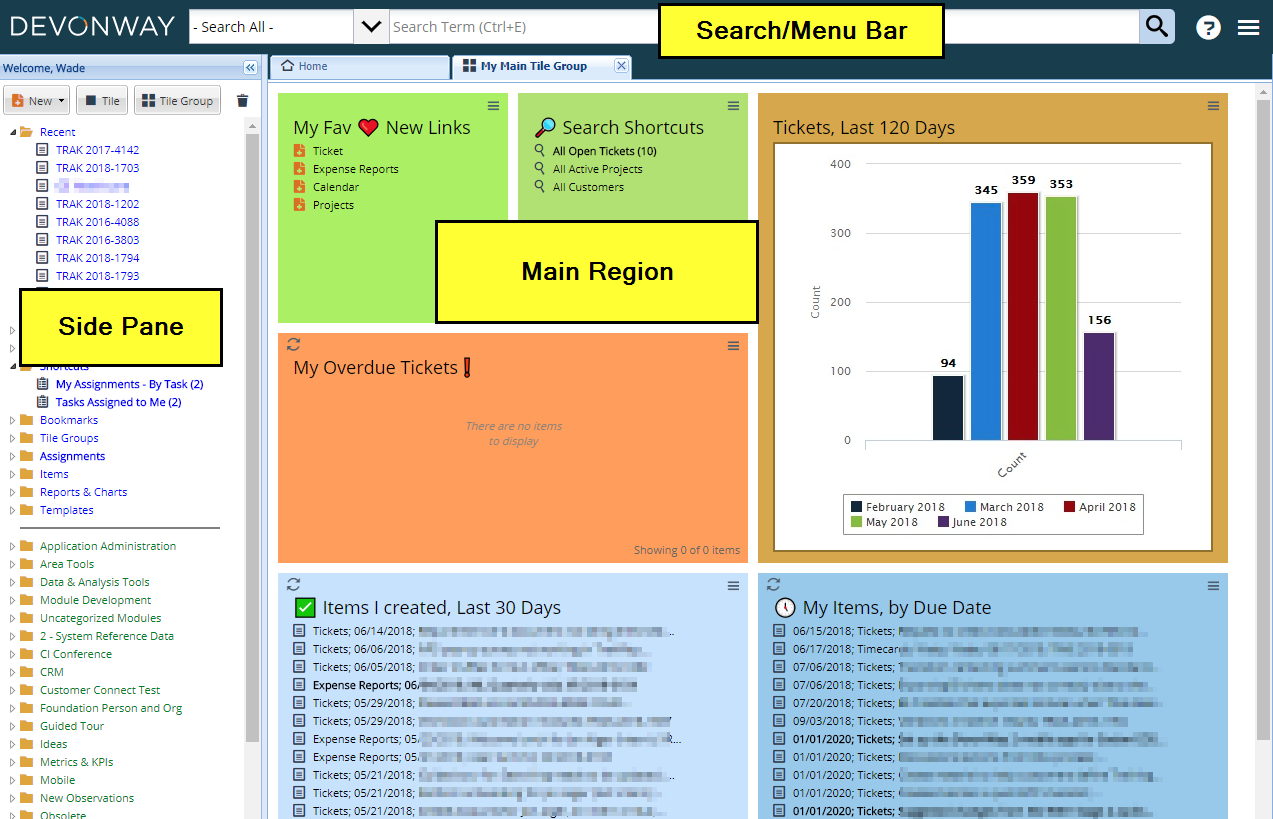Screen dimensions: 1273x819
Task: Click the Expense Reports new-item icon
Action: tap(299, 169)
